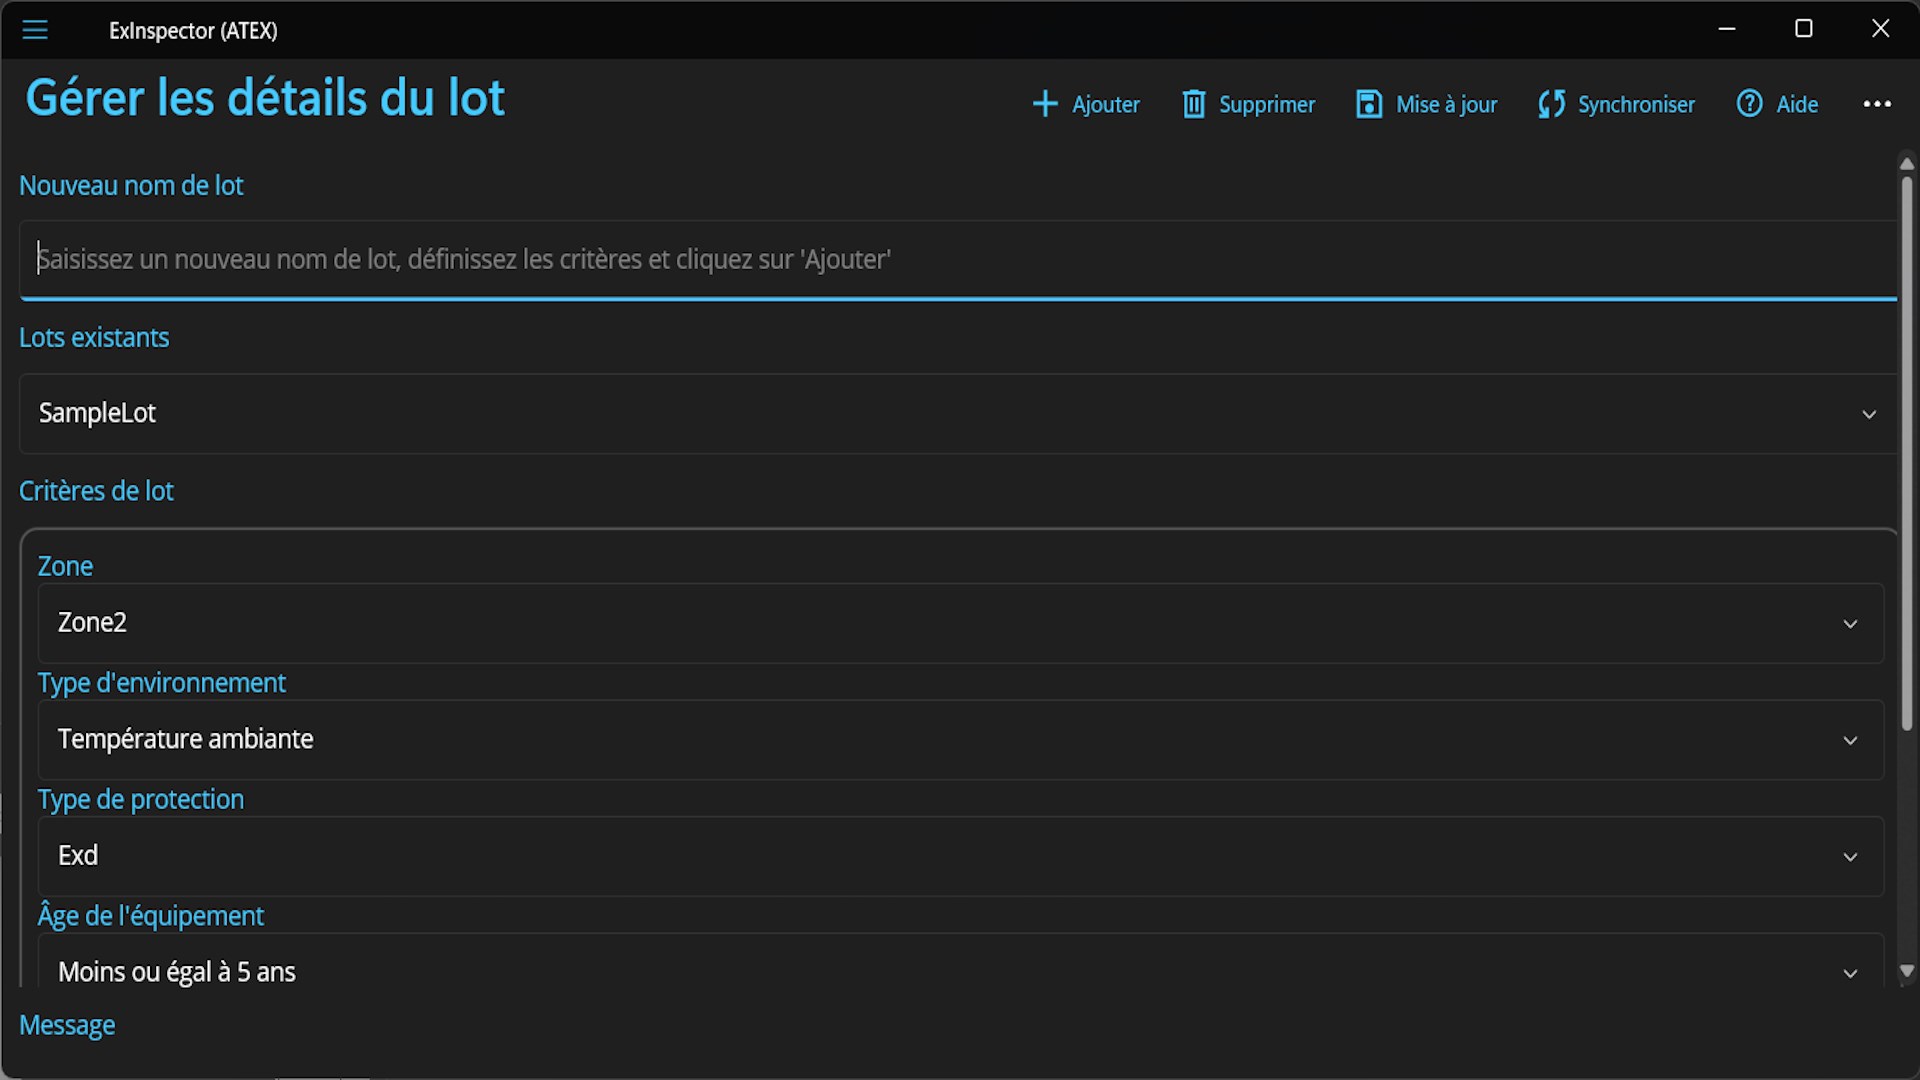Open the three-dot overflow menu
Image resolution: width=1920 pixels, height=1080 pixels.
pos(1877,104)
